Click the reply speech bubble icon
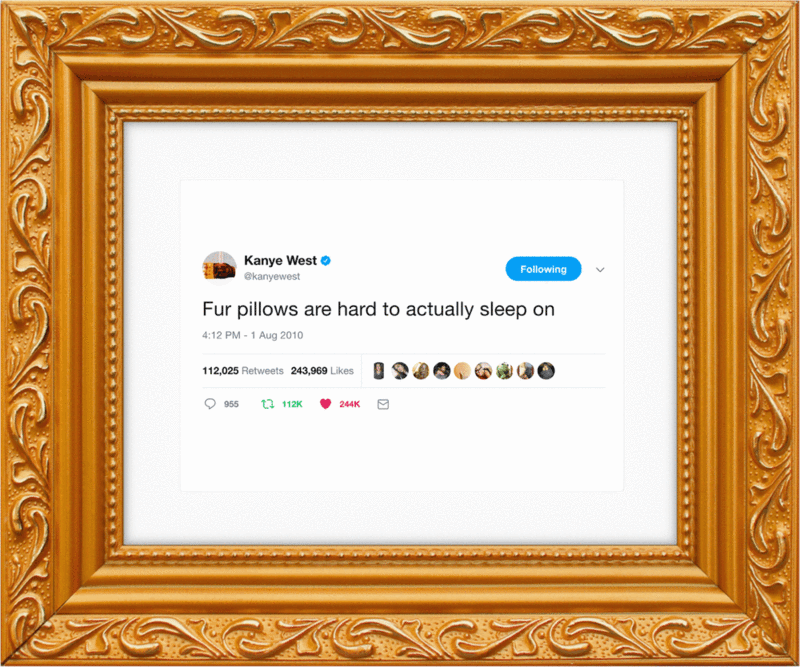Screen dimensions: 800x667 (210, 404)
